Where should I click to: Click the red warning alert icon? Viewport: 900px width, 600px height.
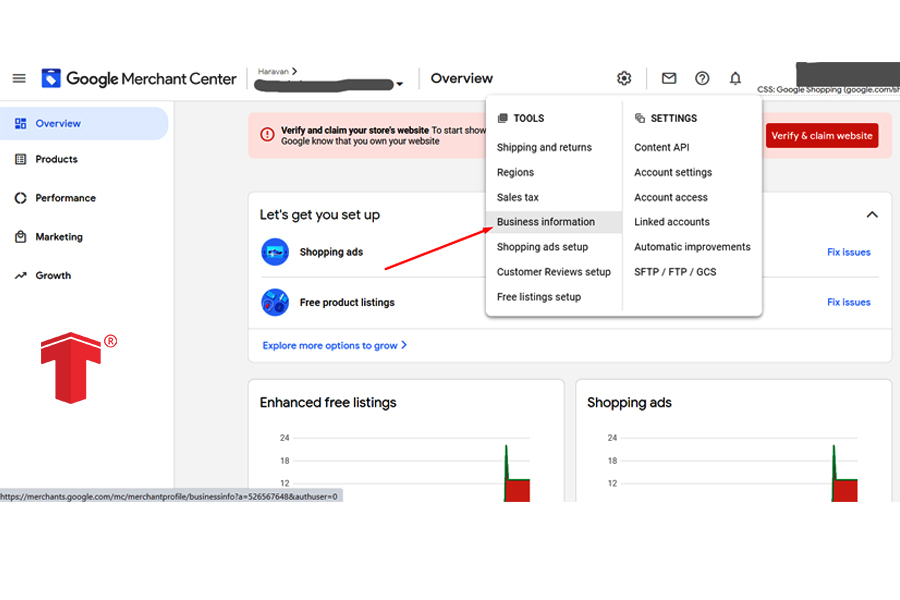267,134
